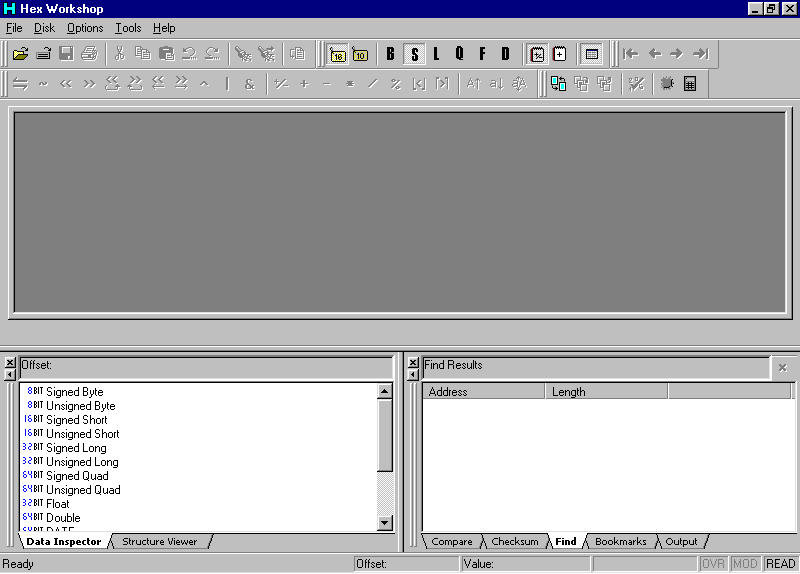Toggle Quad data mode Q
Viewport: 800px width, 574px height.
point(459,54)
